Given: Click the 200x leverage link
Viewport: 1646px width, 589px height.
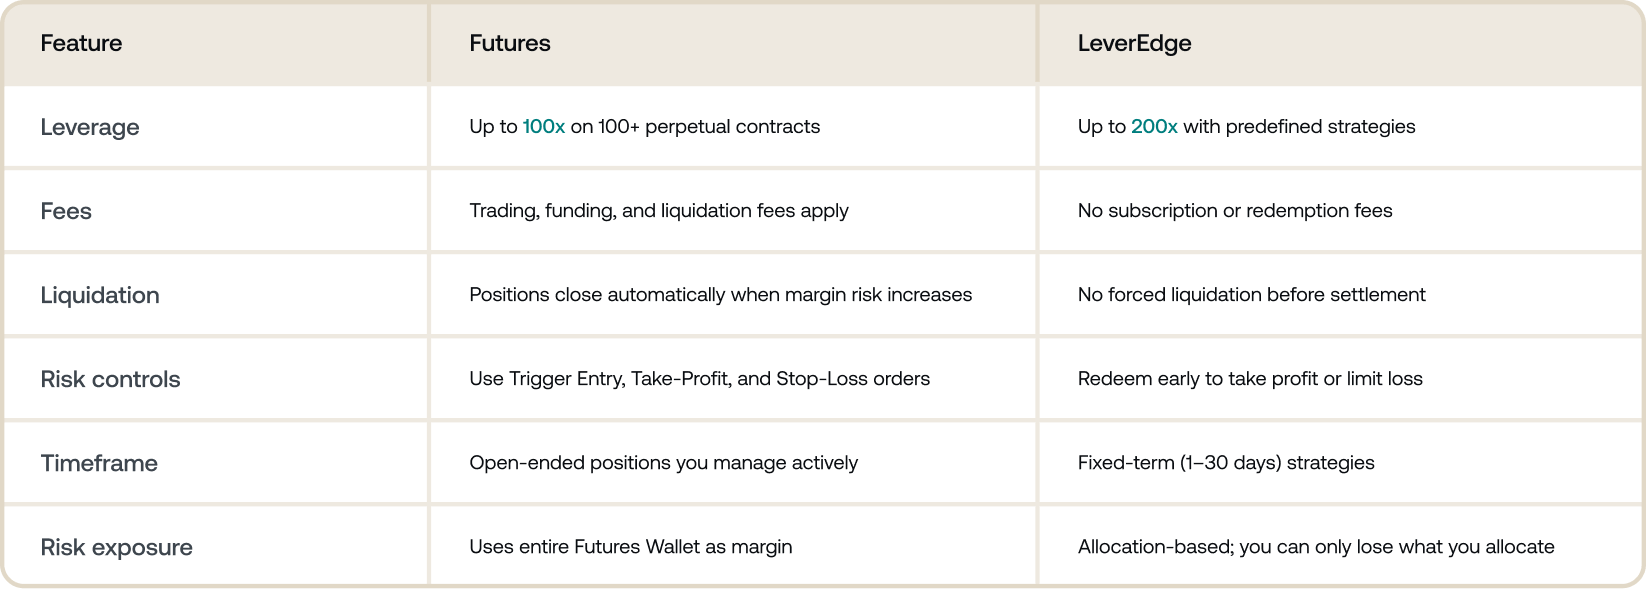Looking at the screenshot, I should [1153, 127].
